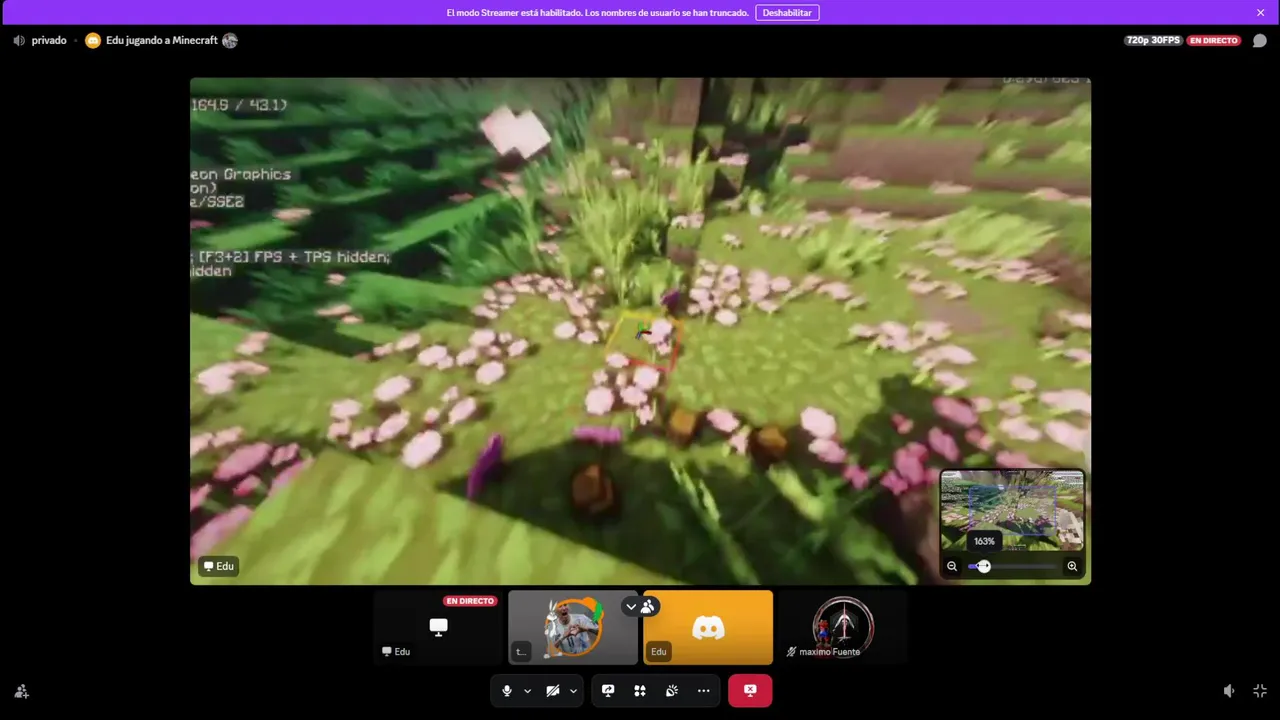This screenshot has height=720, width=1280.
Task: Select Edu's live stream tile
Action: click(438, 627)
